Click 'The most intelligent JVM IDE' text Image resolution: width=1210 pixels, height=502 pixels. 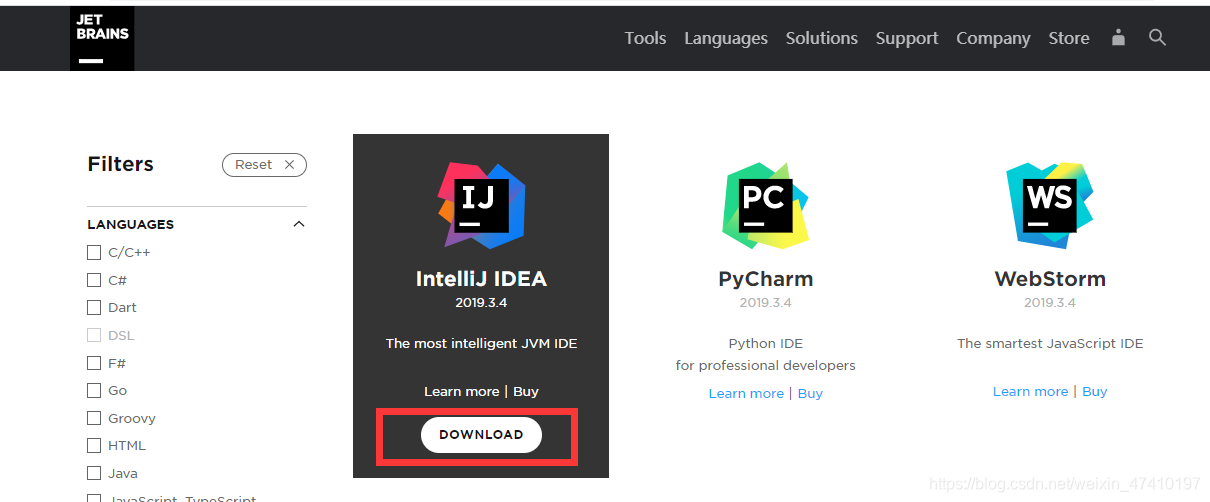481,343
